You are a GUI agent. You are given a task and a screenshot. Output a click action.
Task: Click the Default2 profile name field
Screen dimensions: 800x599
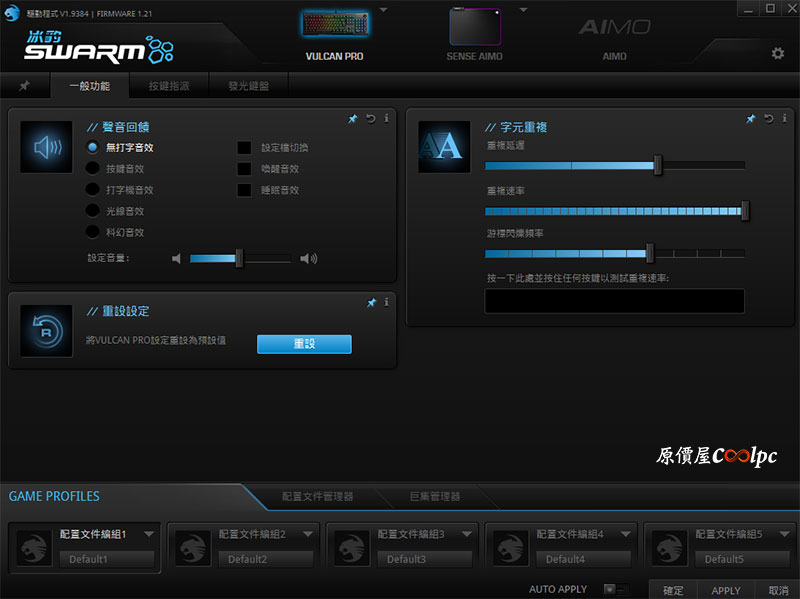pyautogui.click(x=266, y=559)
